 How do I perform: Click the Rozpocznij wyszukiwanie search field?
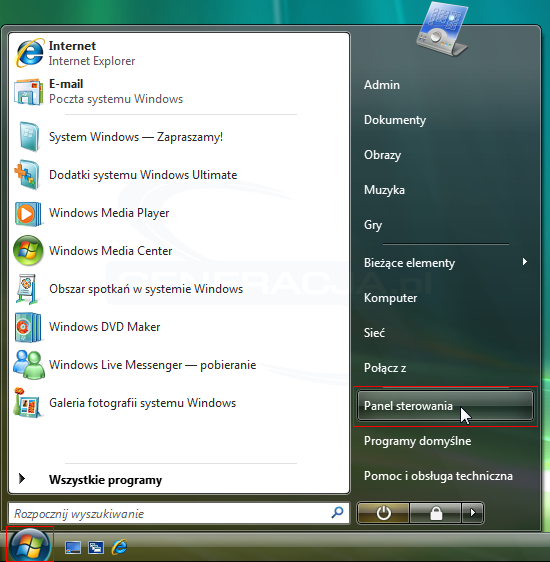tap(178, 513)
